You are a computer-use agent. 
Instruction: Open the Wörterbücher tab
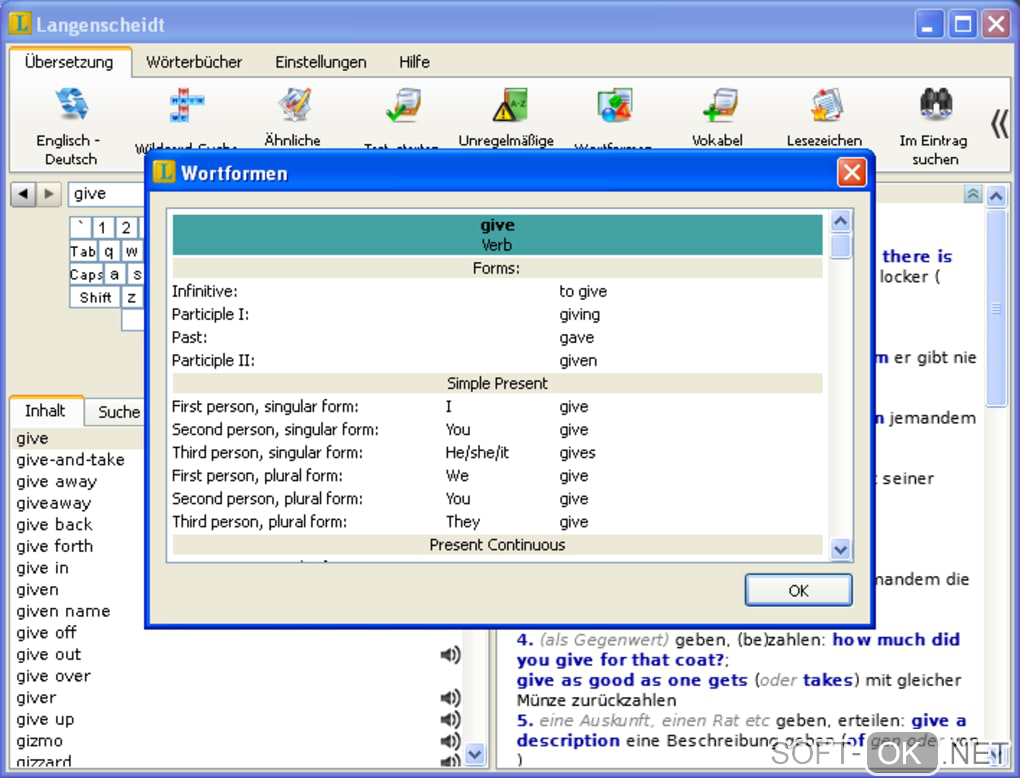pyautogui.click(x=194, y=62)
